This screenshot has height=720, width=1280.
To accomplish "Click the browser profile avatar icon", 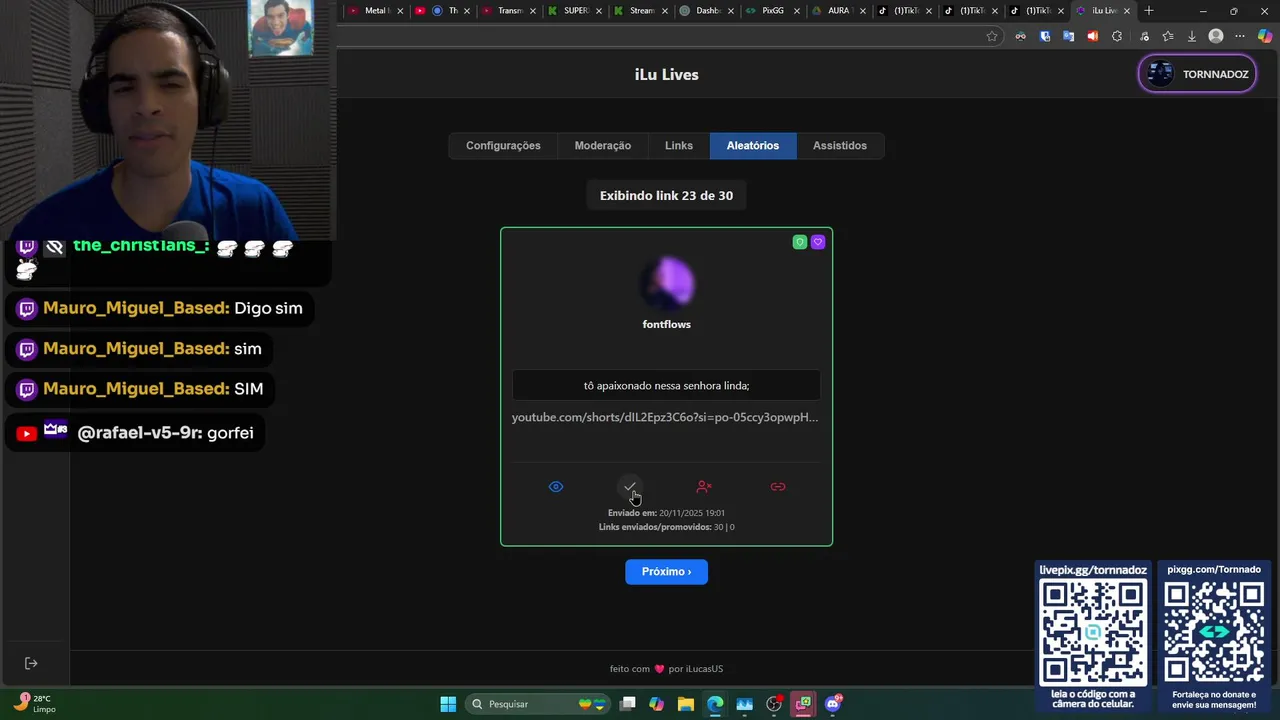I will [x=1216, y=36].
